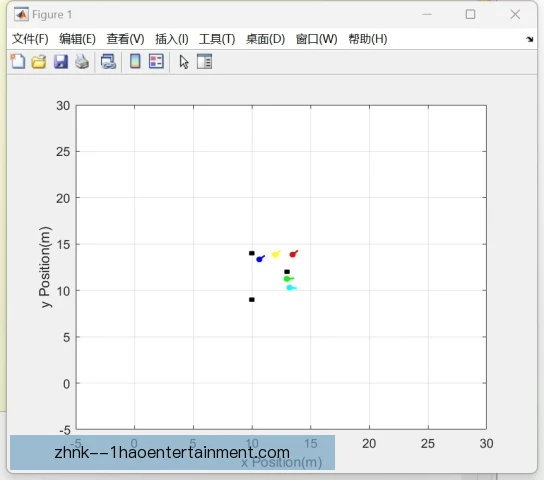Click the black square left of the blue marker
The image size is (544, 480).
[252, 253]
